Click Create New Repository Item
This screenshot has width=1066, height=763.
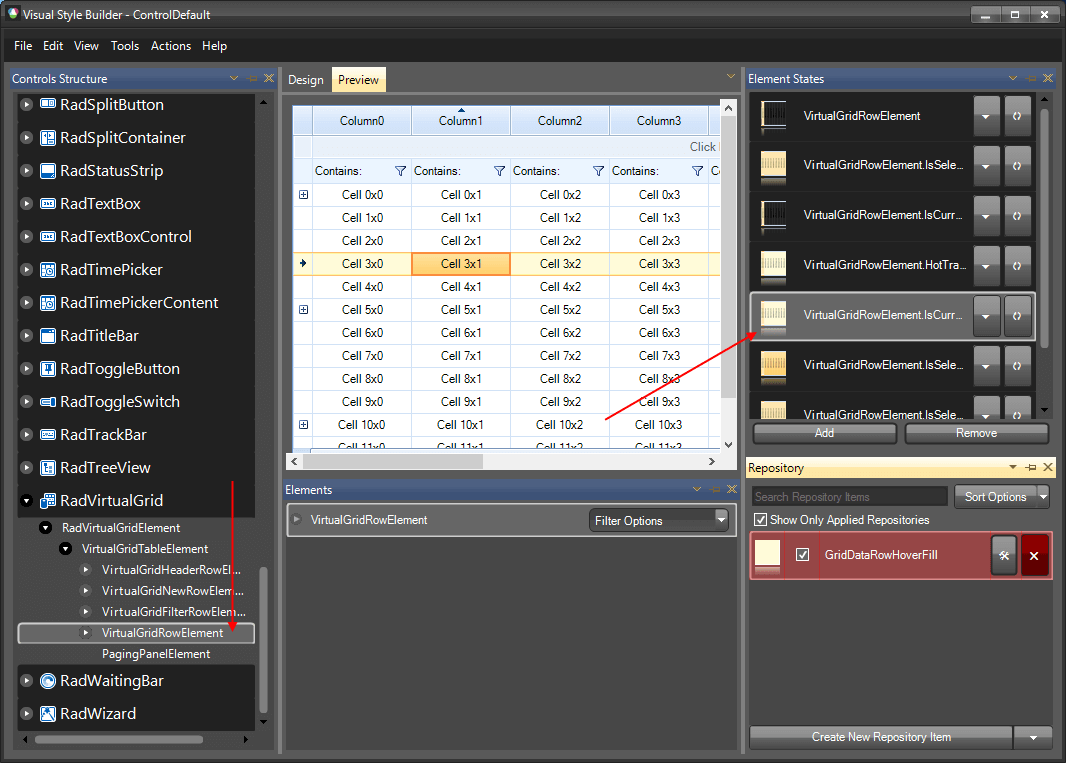point(880,737)
